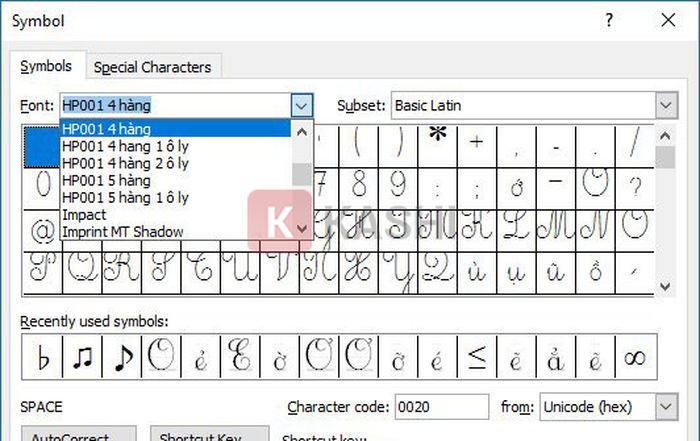
Task: Pick the script capital M in grid
Action: click(556, 231)
